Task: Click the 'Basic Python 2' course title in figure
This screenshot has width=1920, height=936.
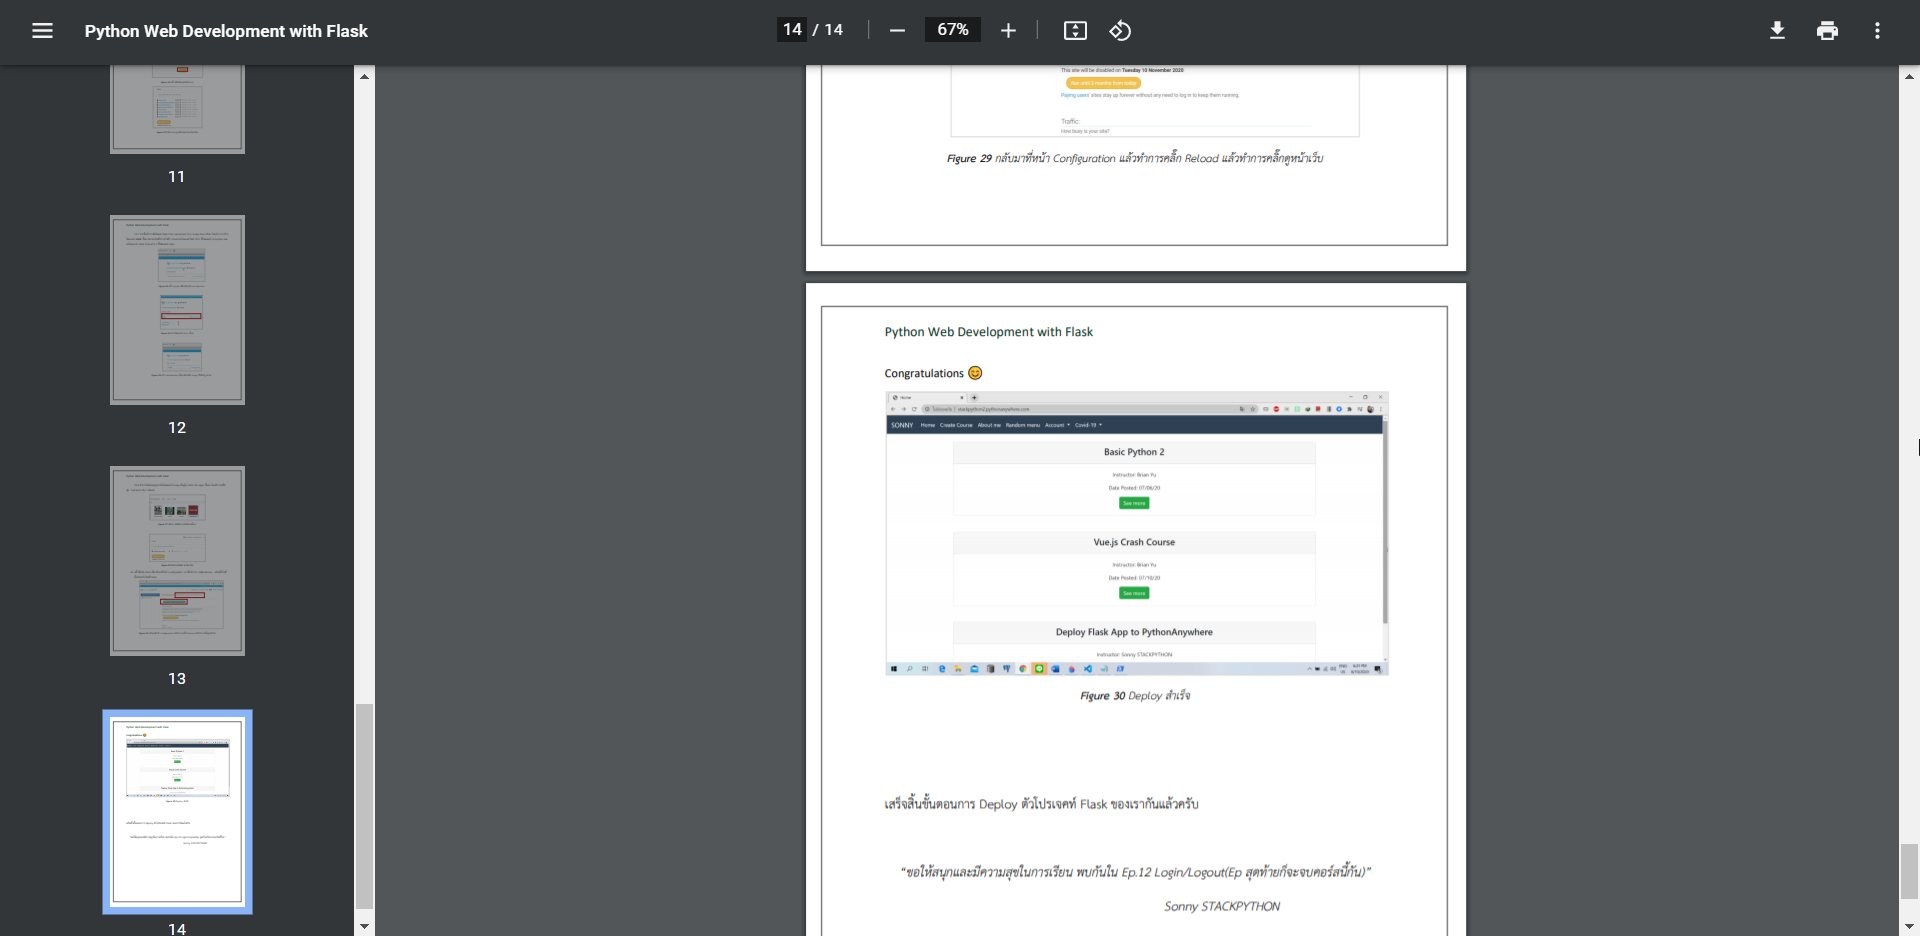Action: pos(1134,452)
